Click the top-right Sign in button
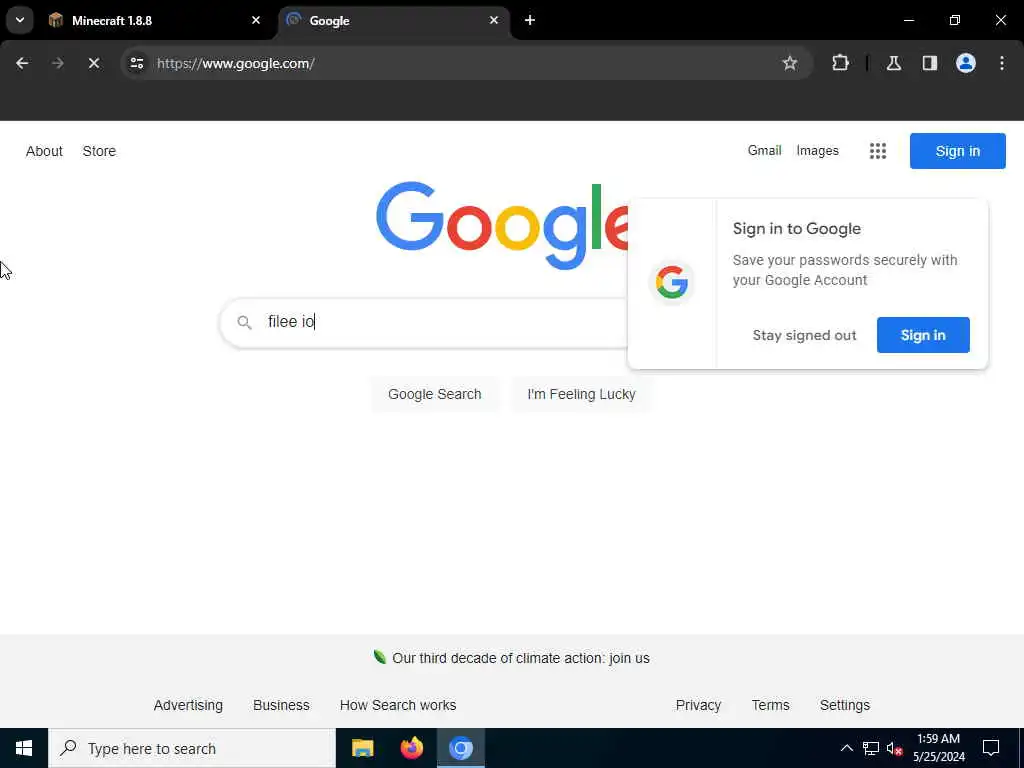Image resolution: width=1024 pixels, height=768 pixels. [957, 151]
